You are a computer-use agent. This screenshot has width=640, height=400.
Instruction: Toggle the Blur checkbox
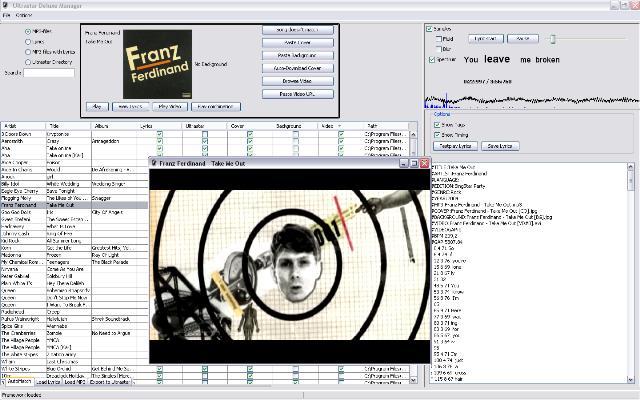(439, 49)
